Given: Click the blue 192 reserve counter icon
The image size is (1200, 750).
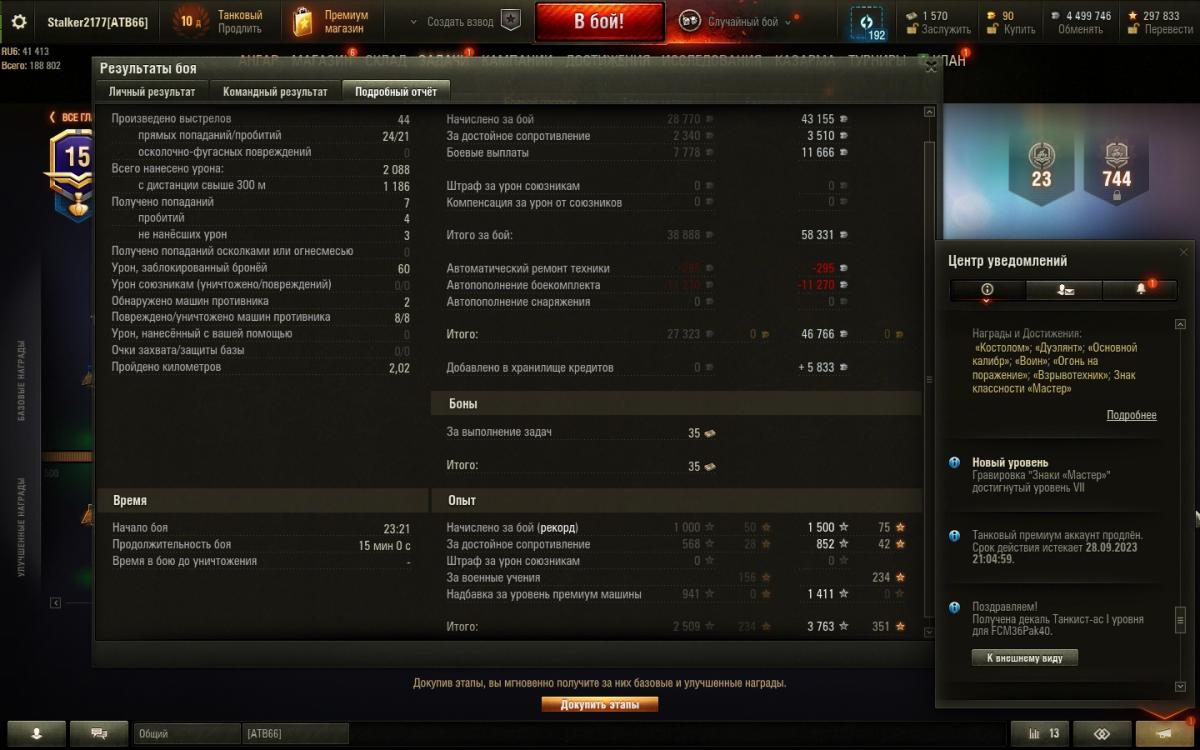Looking at the screenshot, I should [866, 23].
